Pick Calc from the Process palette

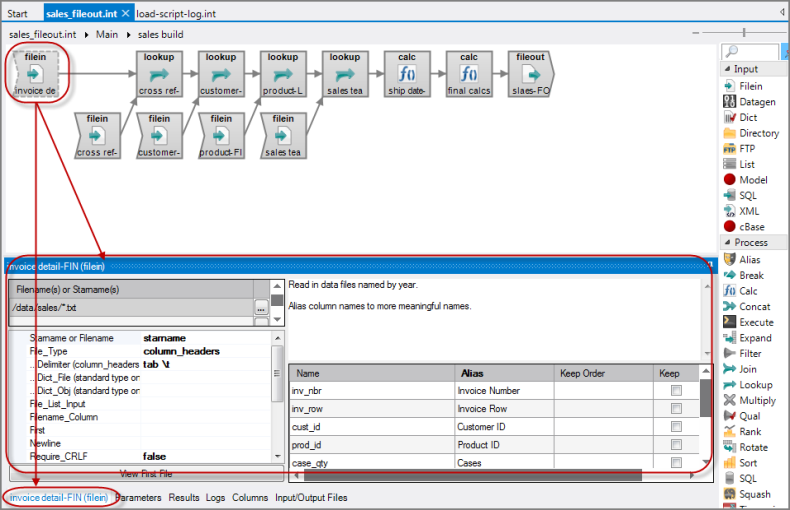[741, 291]
